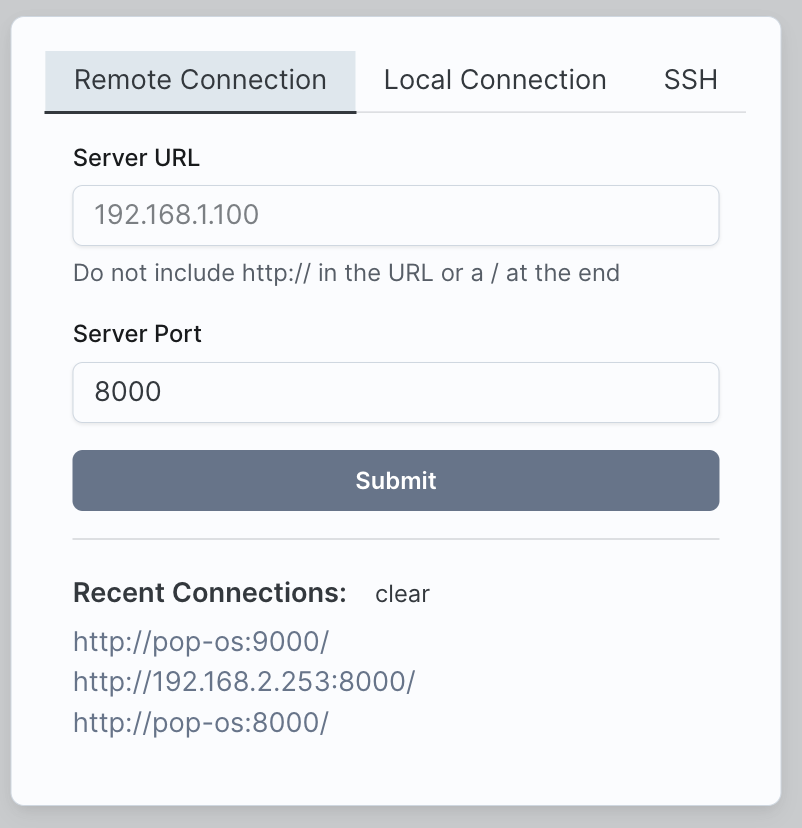Click the URL hint text about http://
The width and height of the screenshot is (802, 828).
coord(346,273)
